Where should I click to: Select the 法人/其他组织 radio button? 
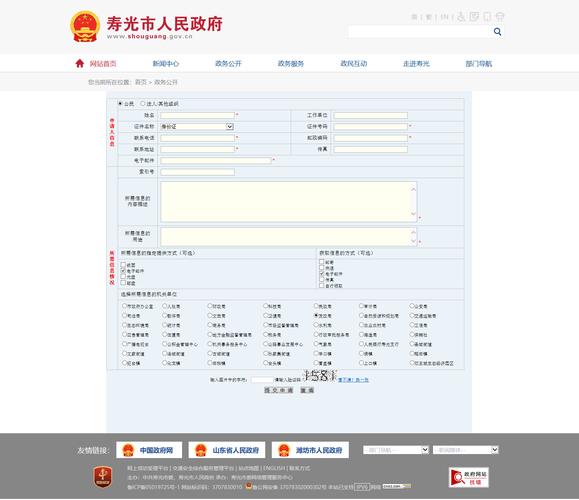(x=143, y=104)
